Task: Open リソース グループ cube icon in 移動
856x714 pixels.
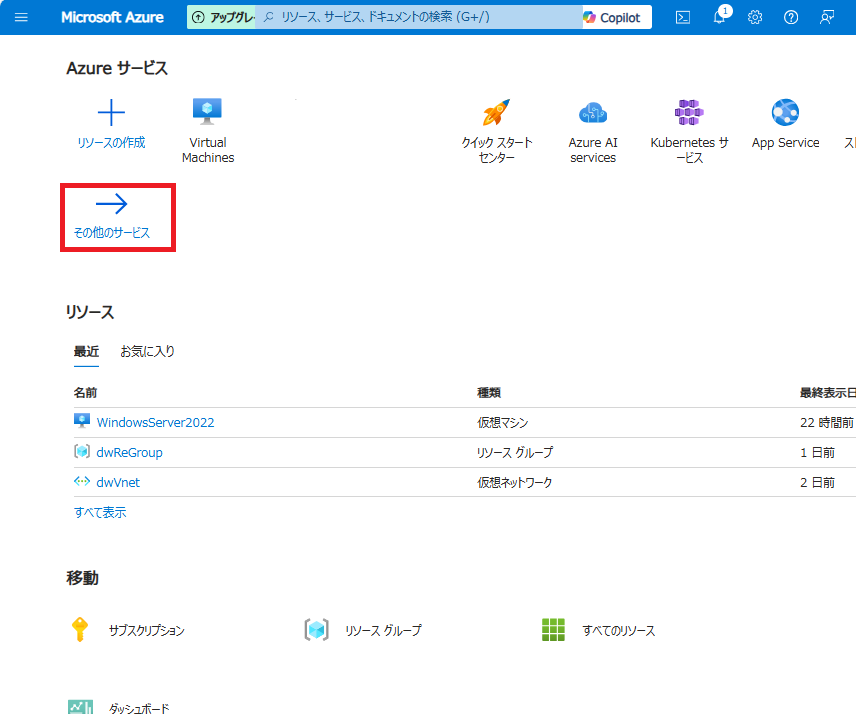Action: point(317,630)
